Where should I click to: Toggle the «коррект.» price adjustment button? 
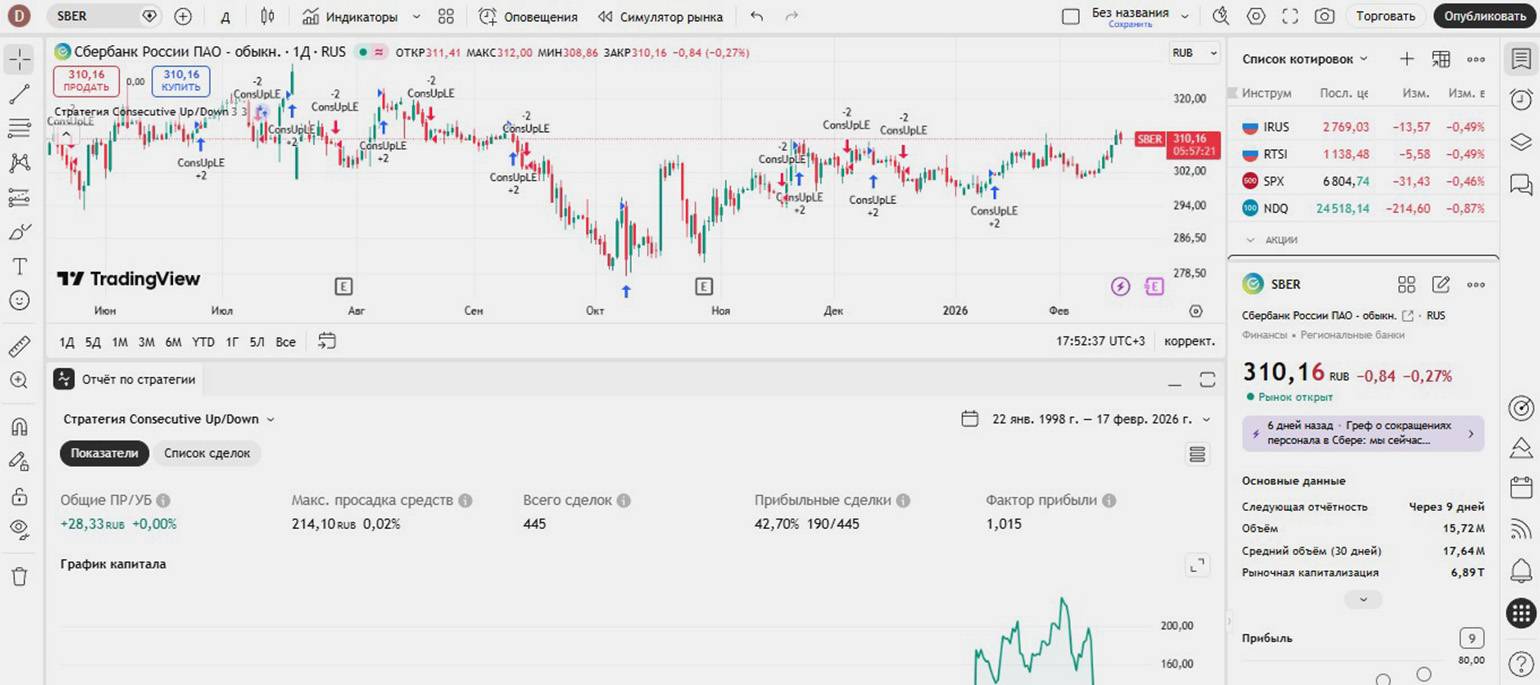pyautogui.click(x=1189, y=341)
